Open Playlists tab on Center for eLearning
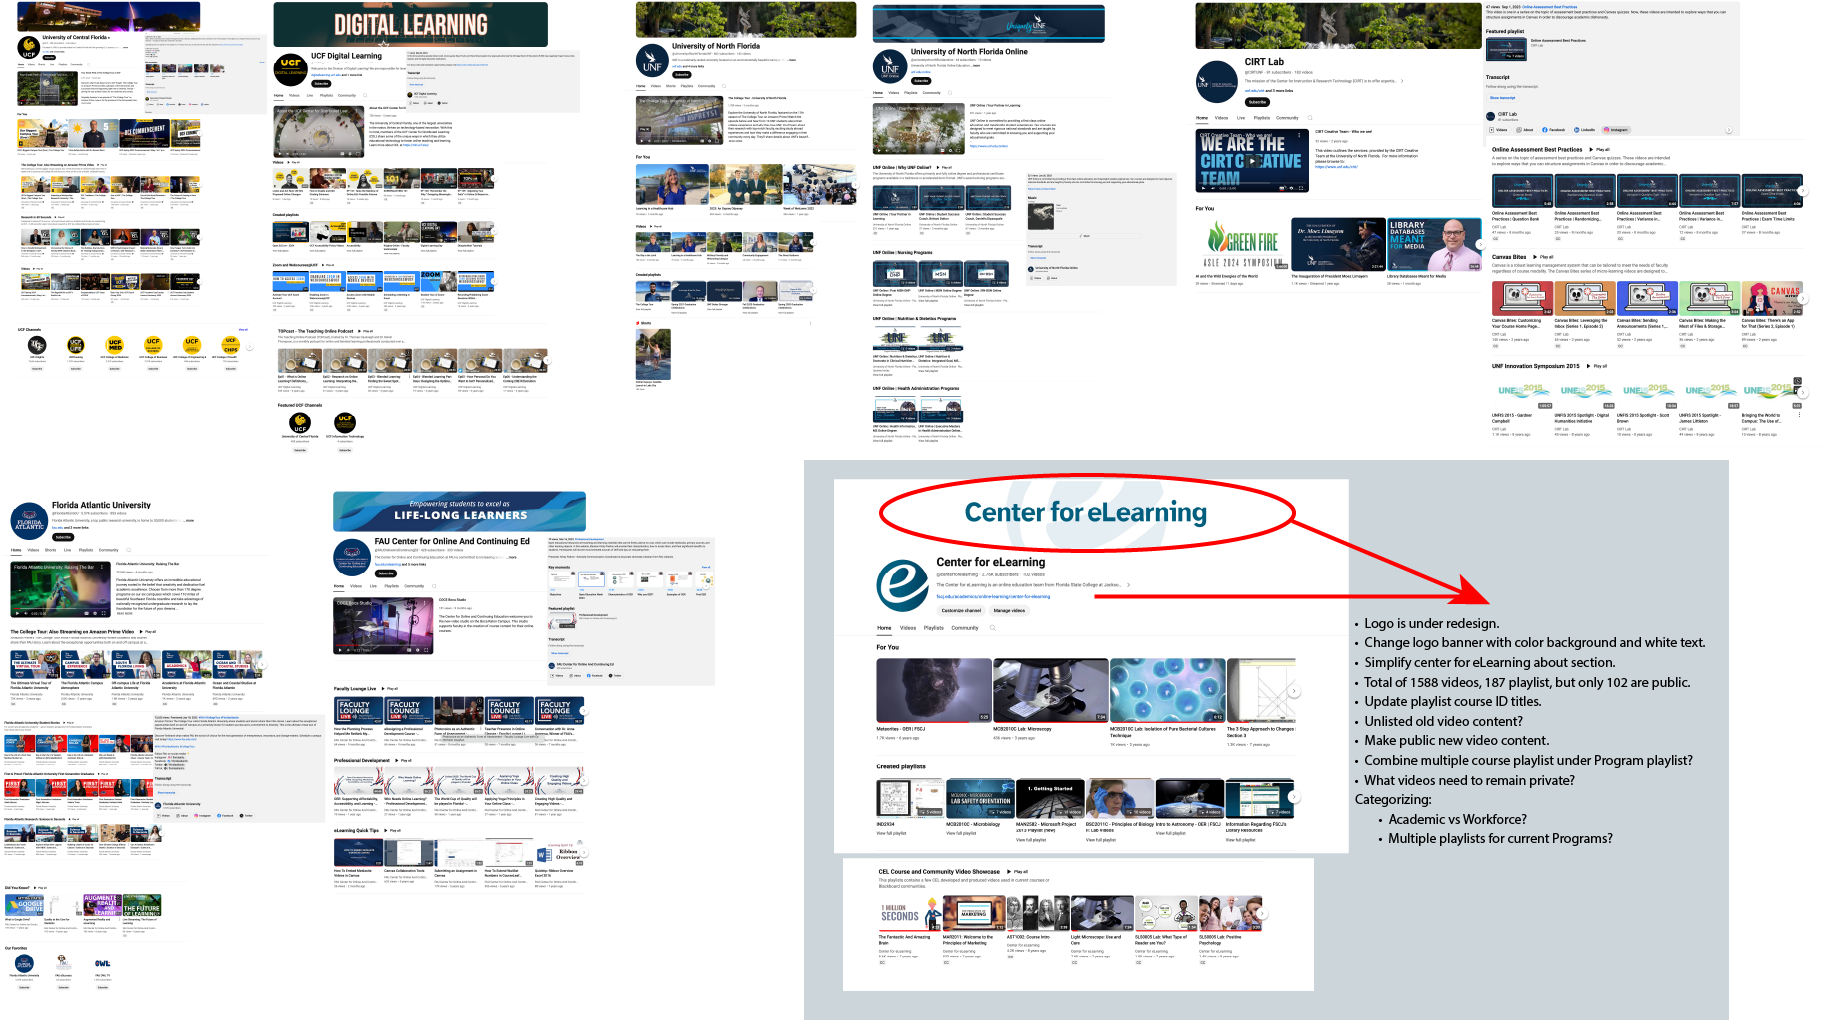Image resolution: width=1823 pixels, height=1020 pixels. pyautogui.click(x=934, y=628)
